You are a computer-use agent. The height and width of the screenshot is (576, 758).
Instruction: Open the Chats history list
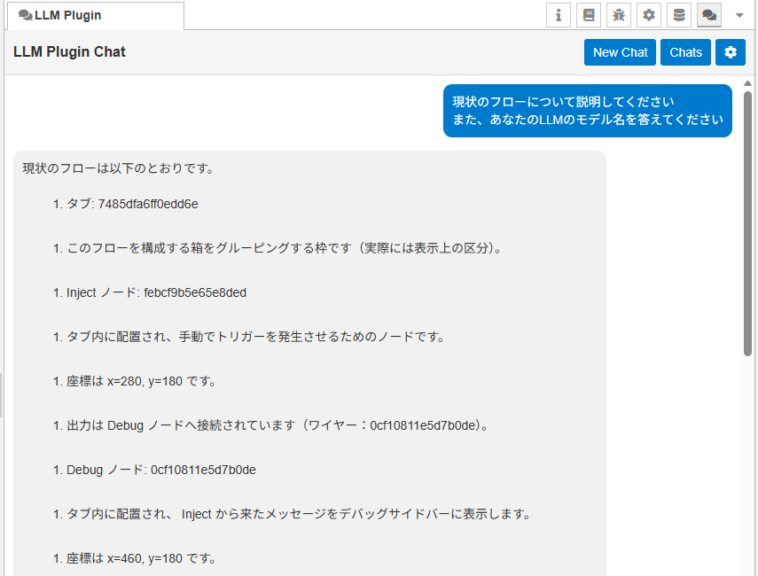(x=685, y=52)
